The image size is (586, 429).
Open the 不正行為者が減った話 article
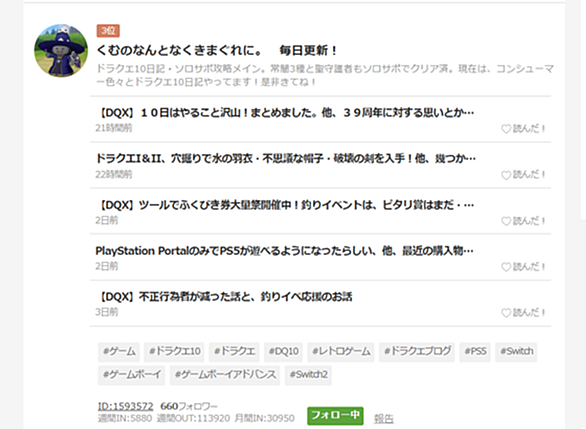[x=224, y=297]
